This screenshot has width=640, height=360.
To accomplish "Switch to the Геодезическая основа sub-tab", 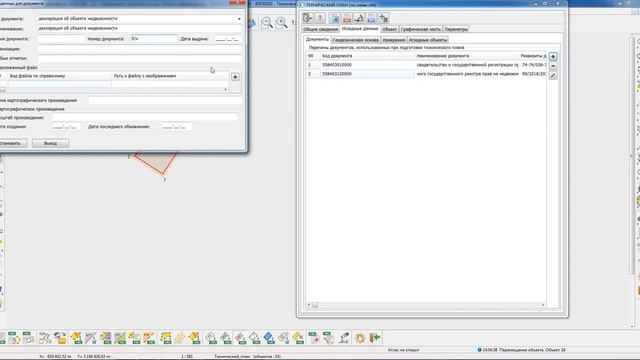I will coord(356,40).
